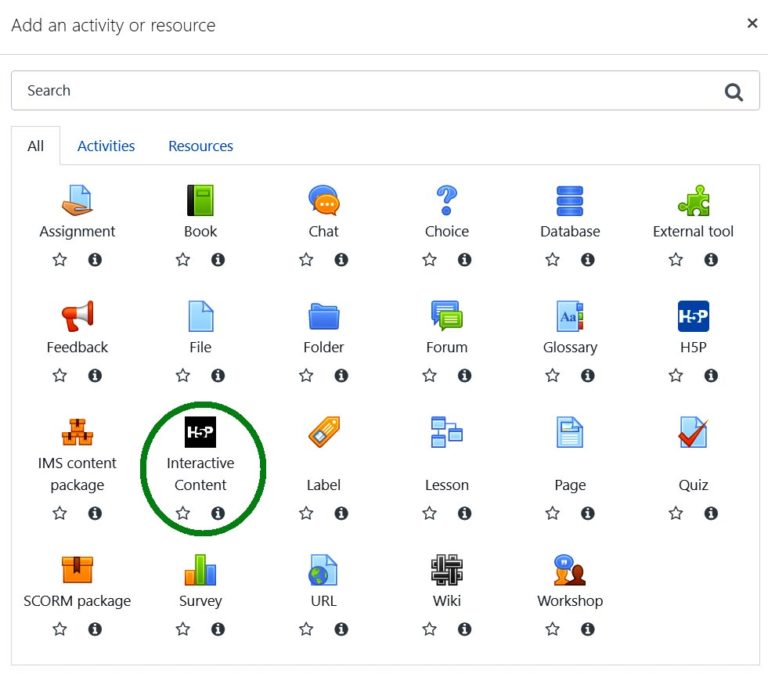Mark the Glossary activity as starred
768x674 pixels.
point(553,376)
